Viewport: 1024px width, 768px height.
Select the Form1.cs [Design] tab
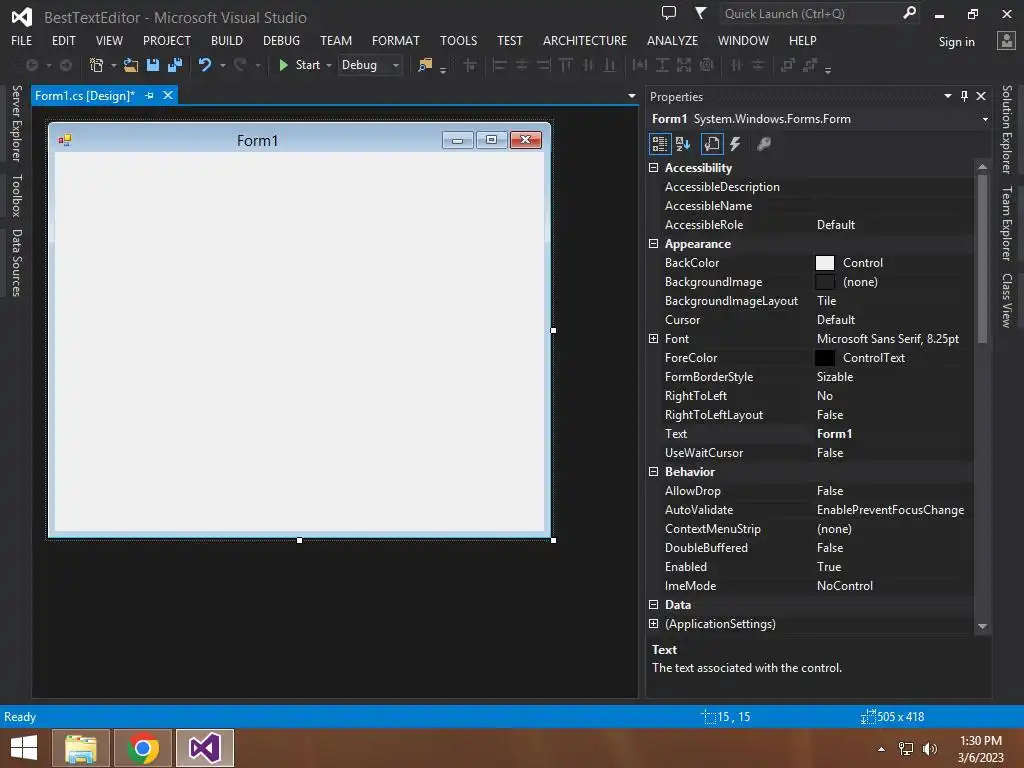(x=85, y=96)
